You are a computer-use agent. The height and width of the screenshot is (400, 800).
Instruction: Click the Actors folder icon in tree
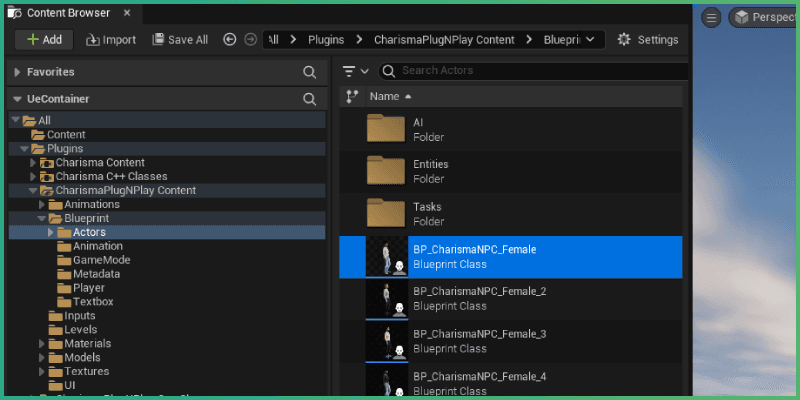[64, 232]
